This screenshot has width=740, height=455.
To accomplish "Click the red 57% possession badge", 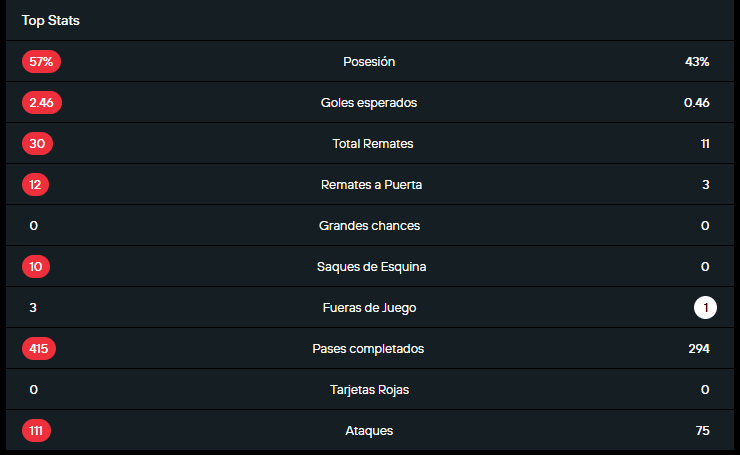I will pyautogui.click(x=42, y=62).
